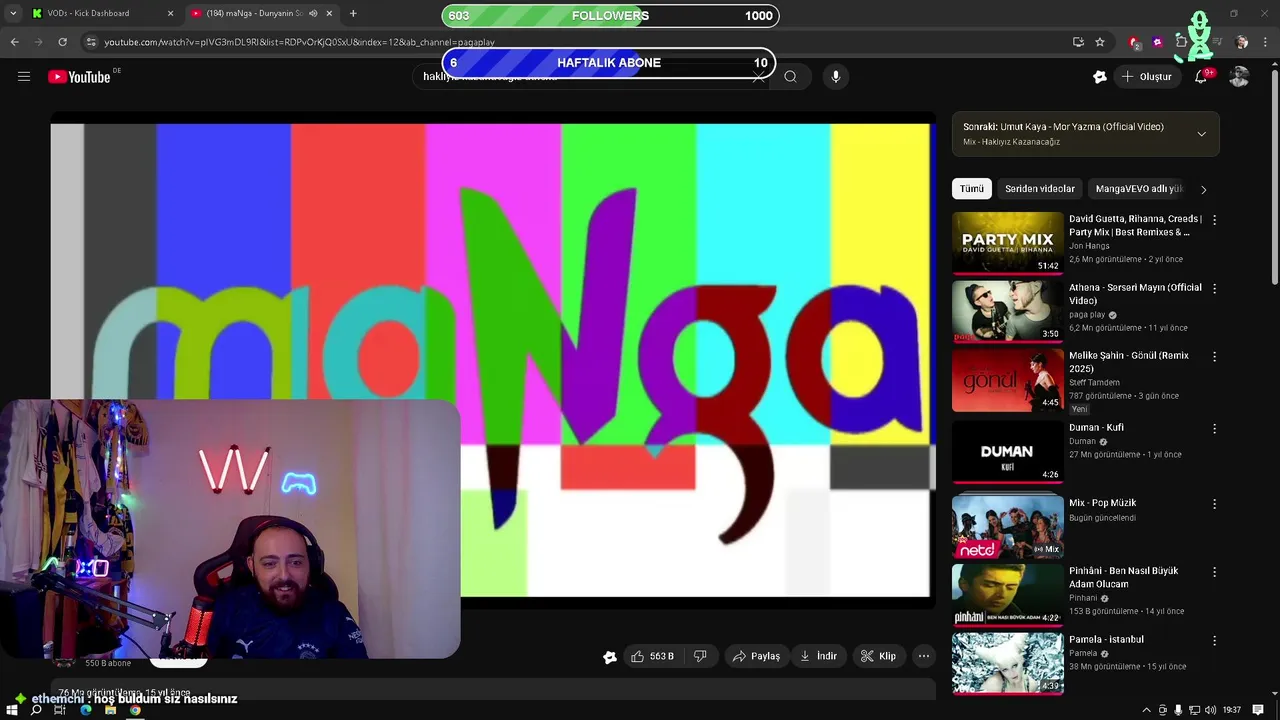Open media controls icon in Chrome toolbar

point(1219,42)
